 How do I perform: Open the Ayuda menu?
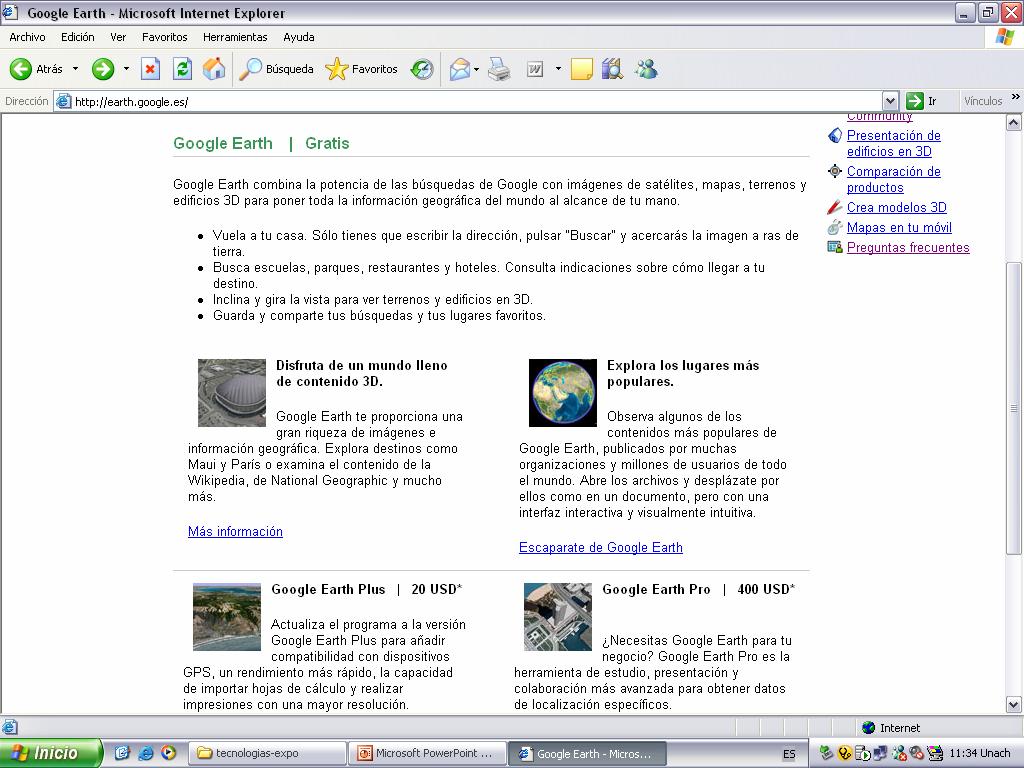point(299,37)
